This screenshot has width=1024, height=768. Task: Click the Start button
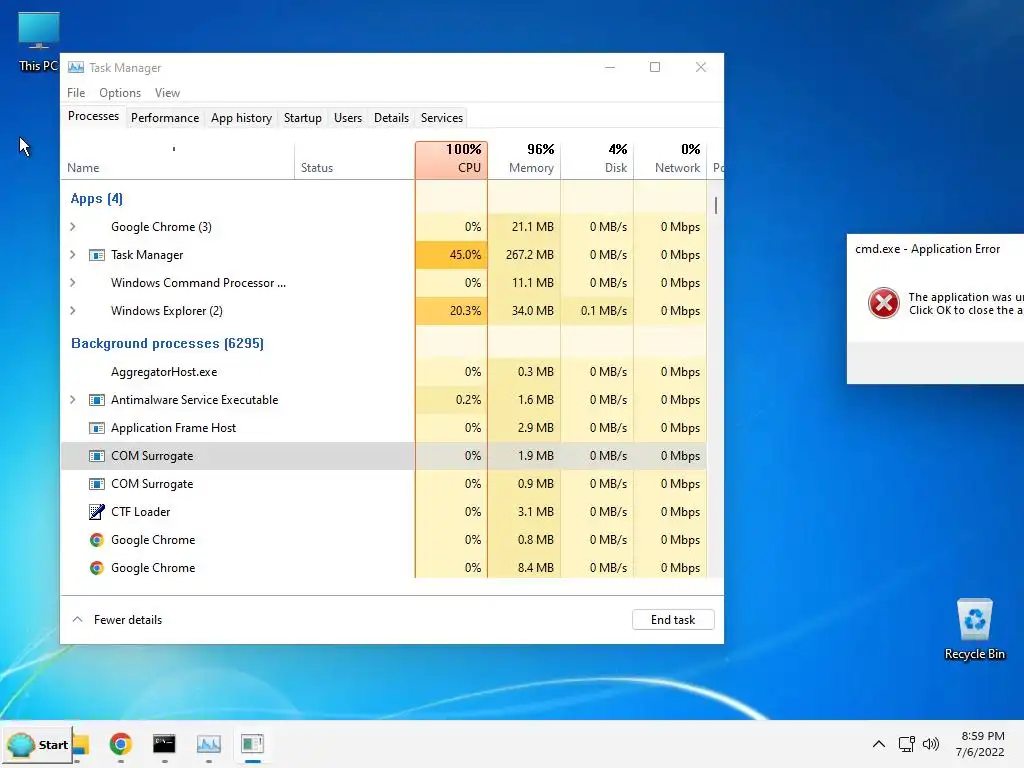point(37,744)
